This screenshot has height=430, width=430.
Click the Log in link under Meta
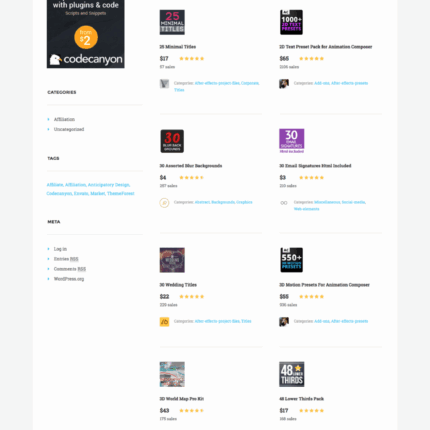(x=60, y=249)
